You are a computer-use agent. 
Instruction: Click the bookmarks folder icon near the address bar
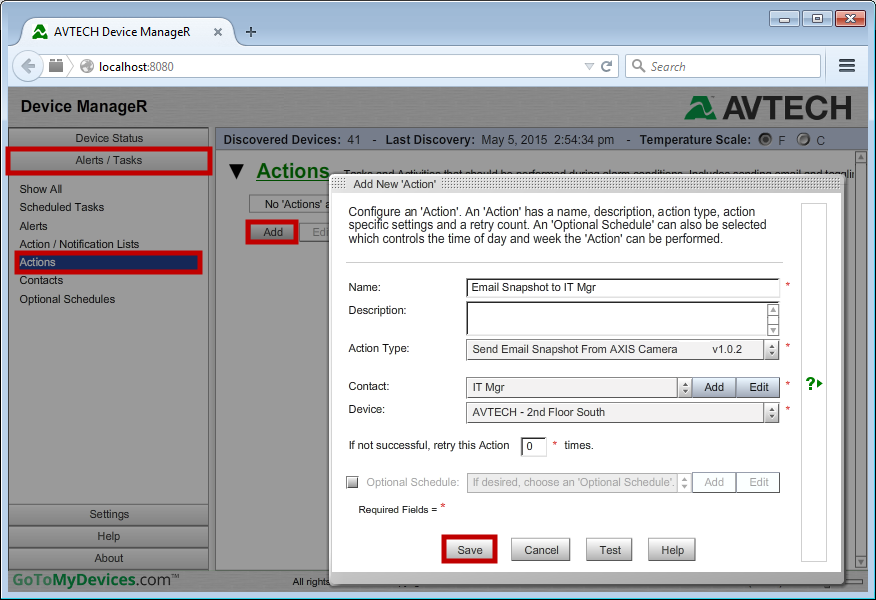click(55, 66)
